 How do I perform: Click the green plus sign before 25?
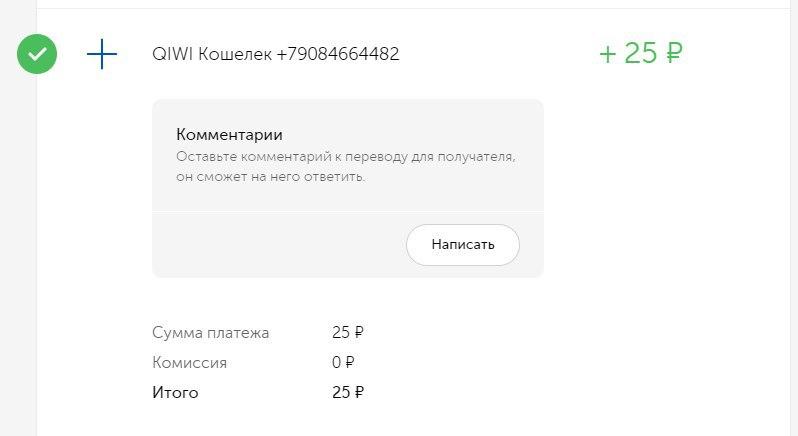607,54
